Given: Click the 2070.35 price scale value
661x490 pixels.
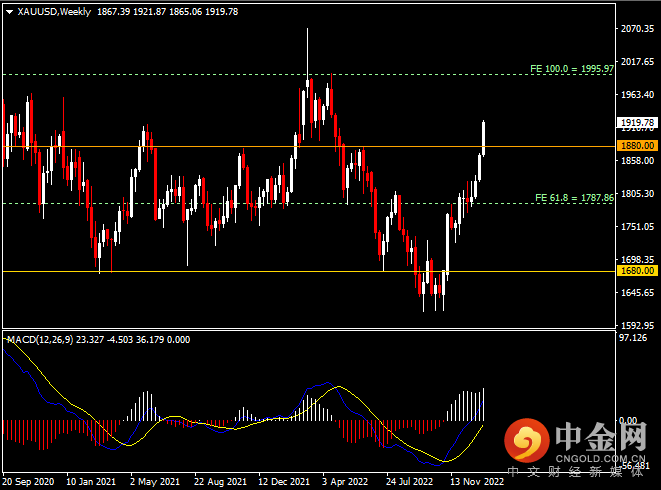Looking at the screenshot, I should (x=637, y=29).
